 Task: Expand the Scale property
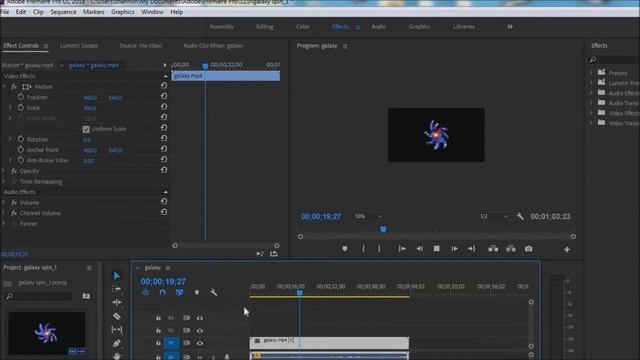tap(10, 108)
